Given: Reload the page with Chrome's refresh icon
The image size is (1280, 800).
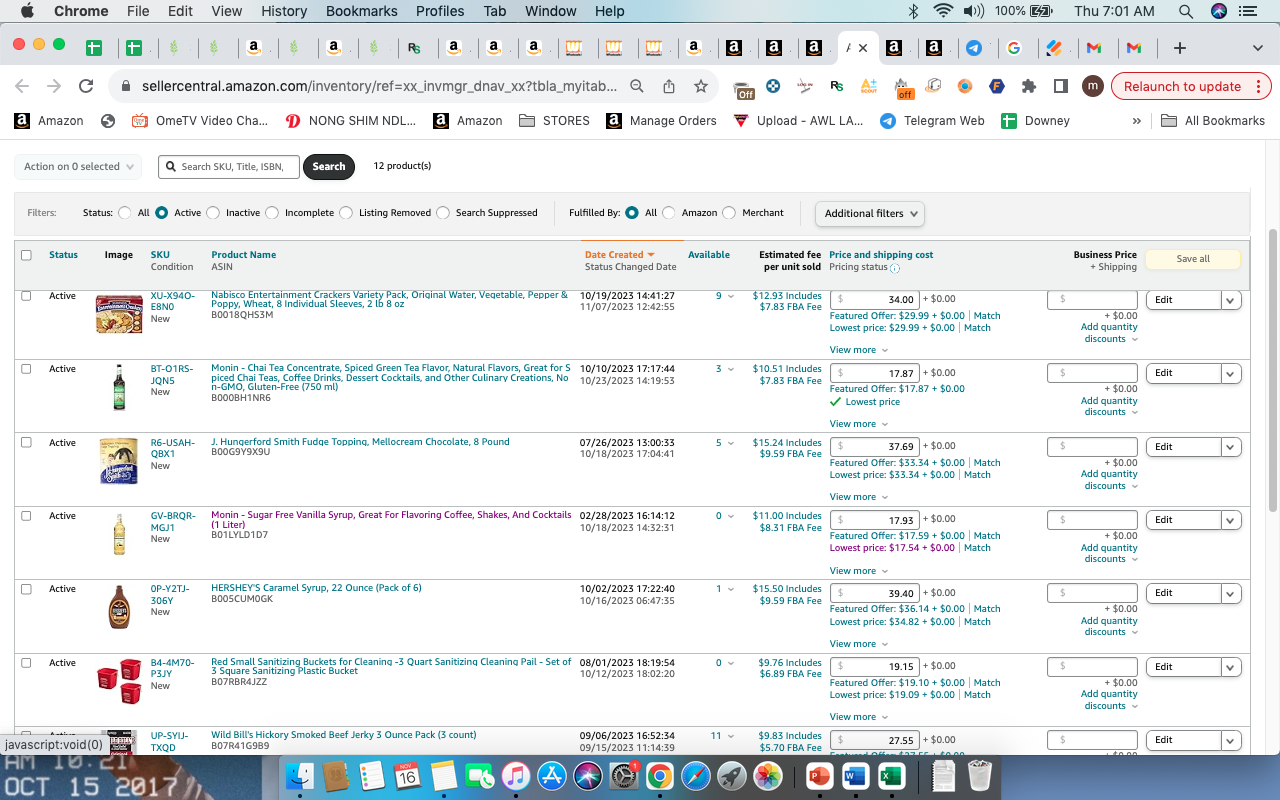Looking at the screenshot, I should point(86,86).
